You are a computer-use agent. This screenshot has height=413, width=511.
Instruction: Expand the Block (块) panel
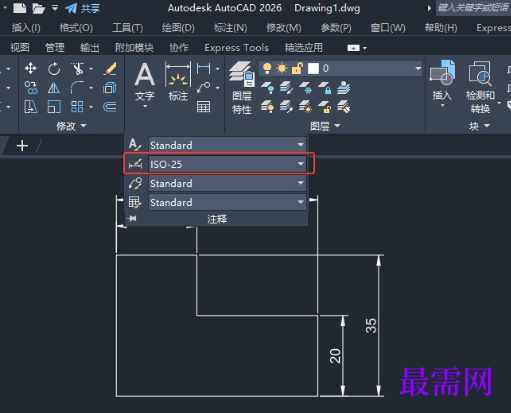[479, 126]
